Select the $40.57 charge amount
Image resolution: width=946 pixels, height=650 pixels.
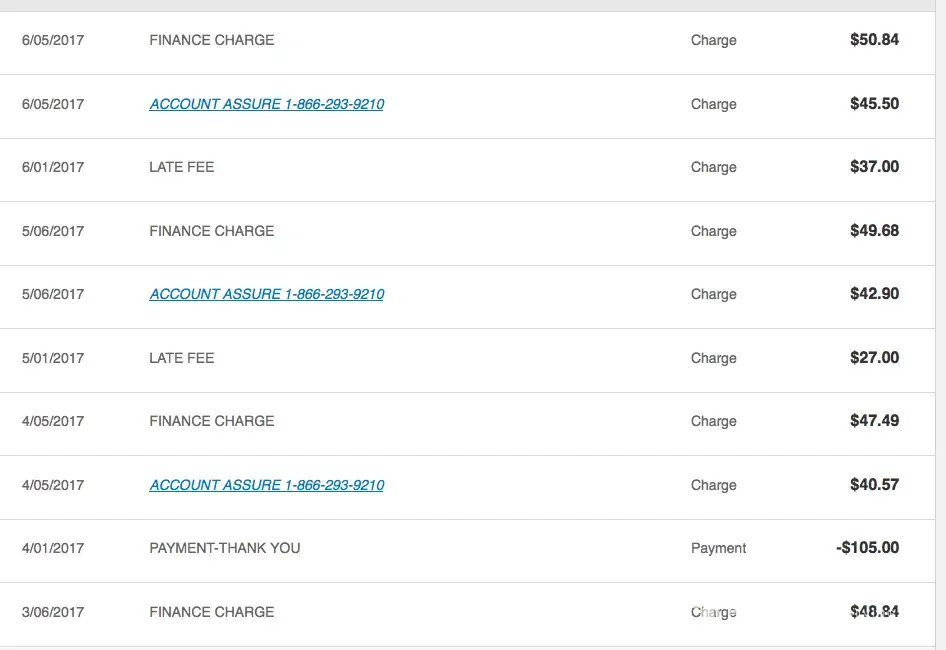[874, 485]
